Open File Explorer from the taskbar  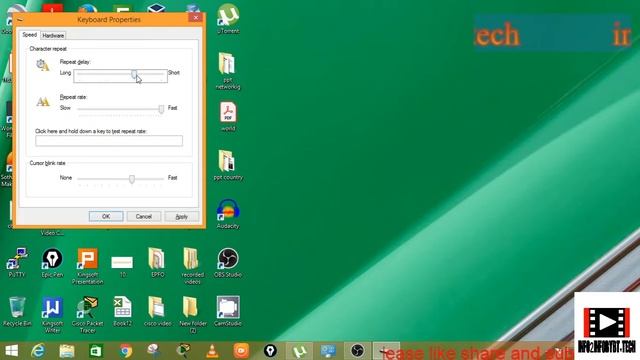(x=67, y=351)
